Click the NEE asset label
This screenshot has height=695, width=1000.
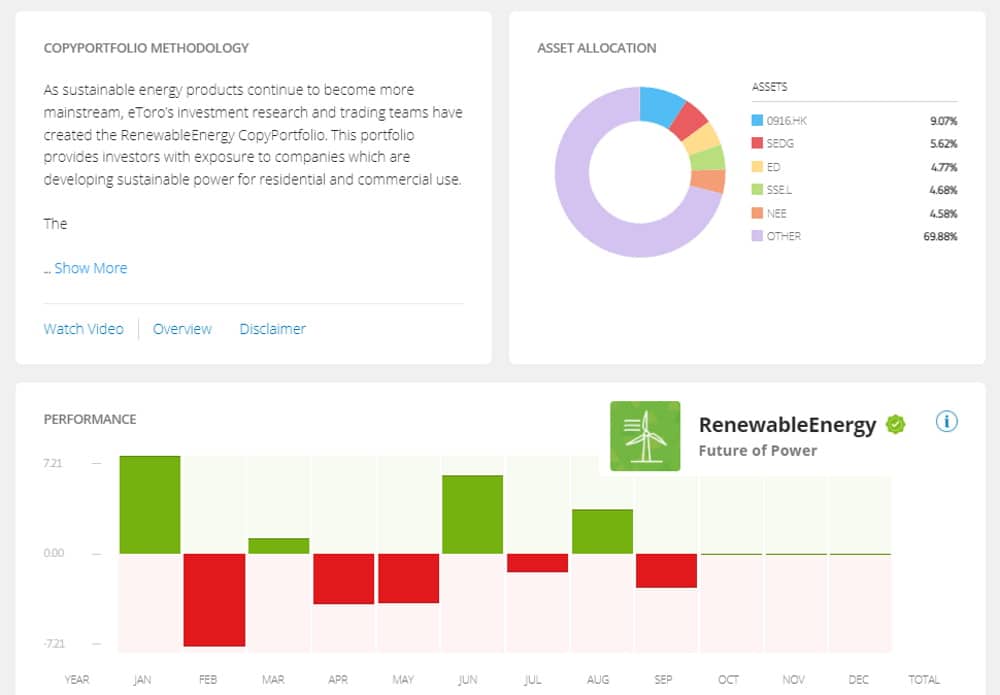pos(776,213)
